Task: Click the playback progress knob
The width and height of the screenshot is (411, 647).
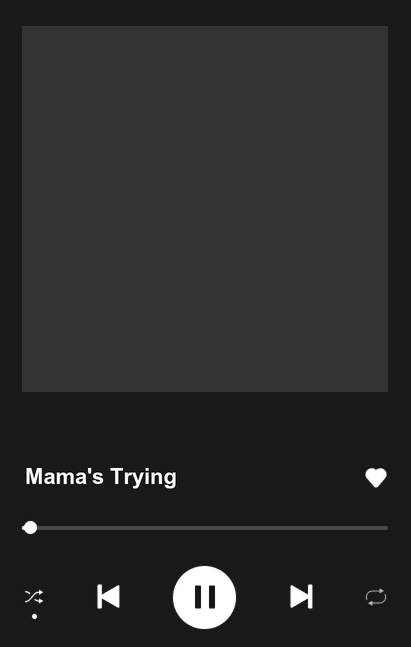Action: coord(30,528)
